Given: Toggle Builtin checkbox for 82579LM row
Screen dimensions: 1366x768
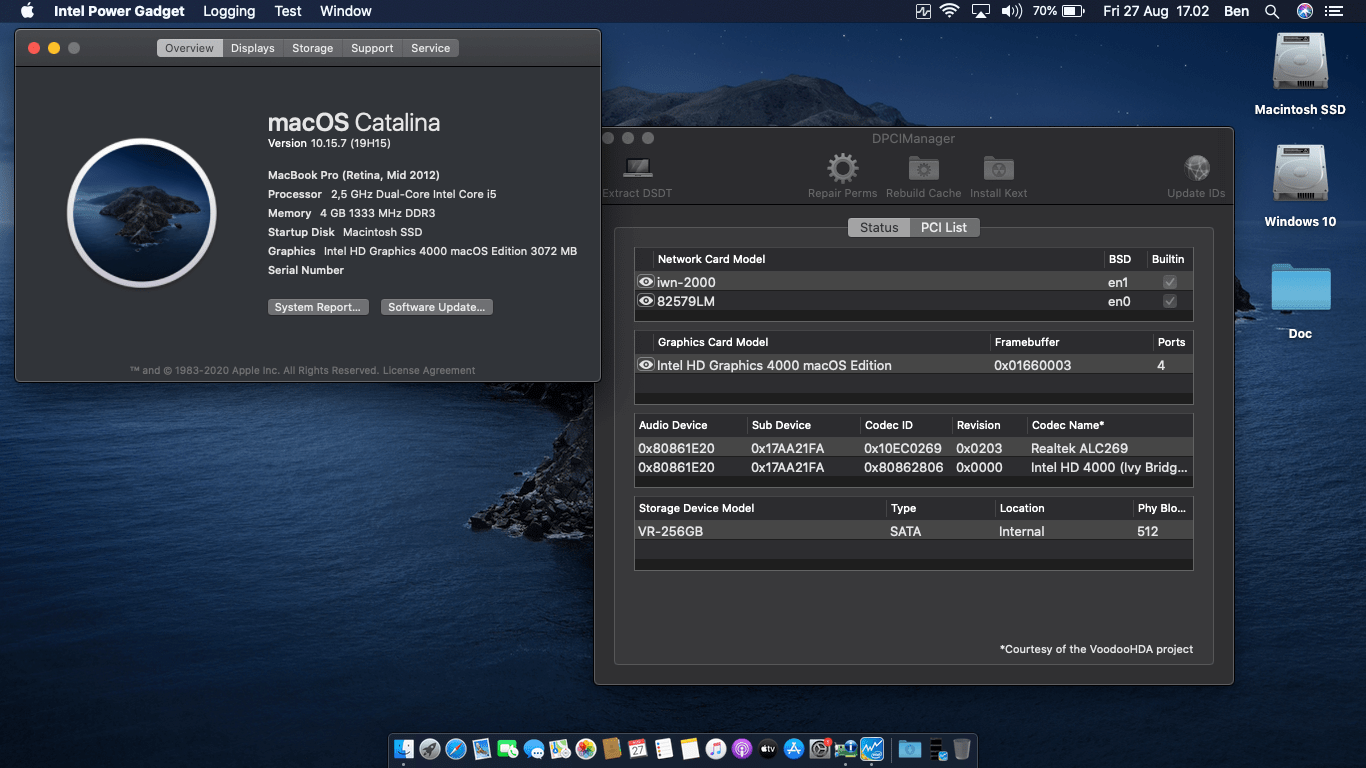Looking at the screenshot, I should click(x=1169, y=301).
